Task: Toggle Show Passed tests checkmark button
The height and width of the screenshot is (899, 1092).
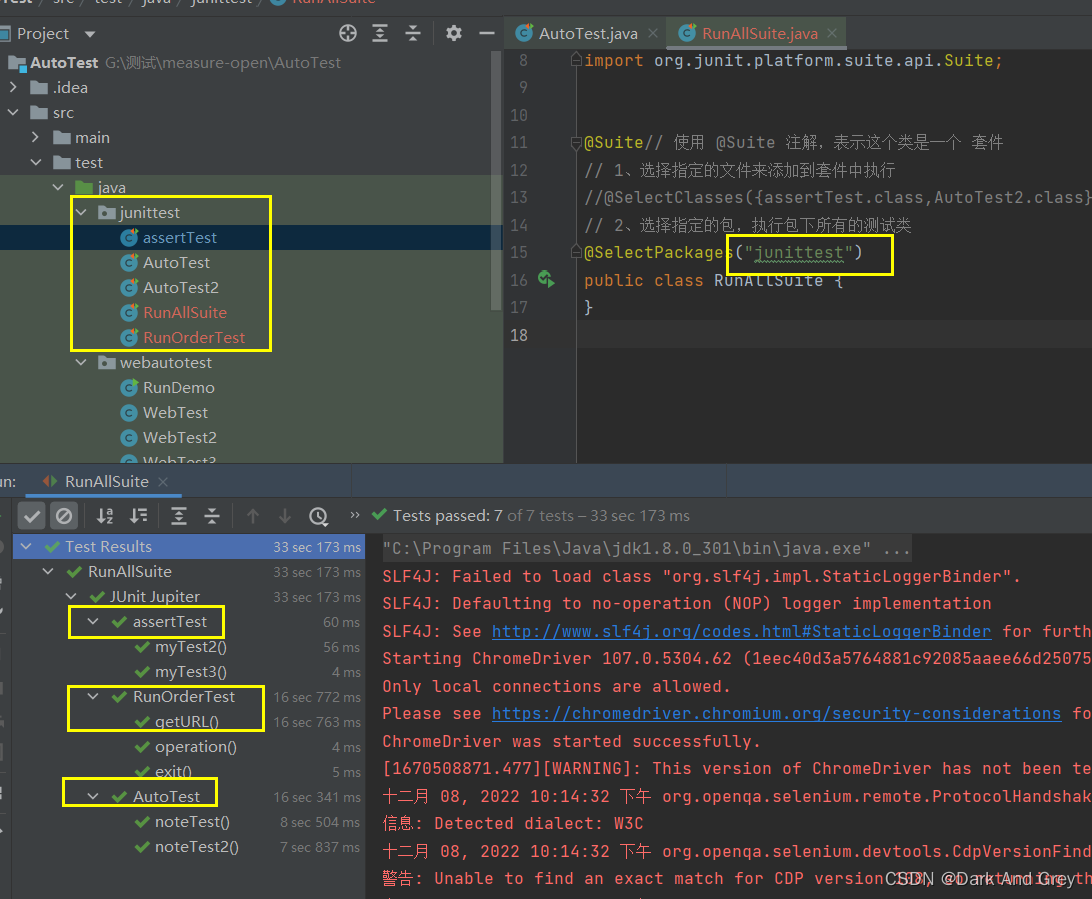Action: (32, 516)
